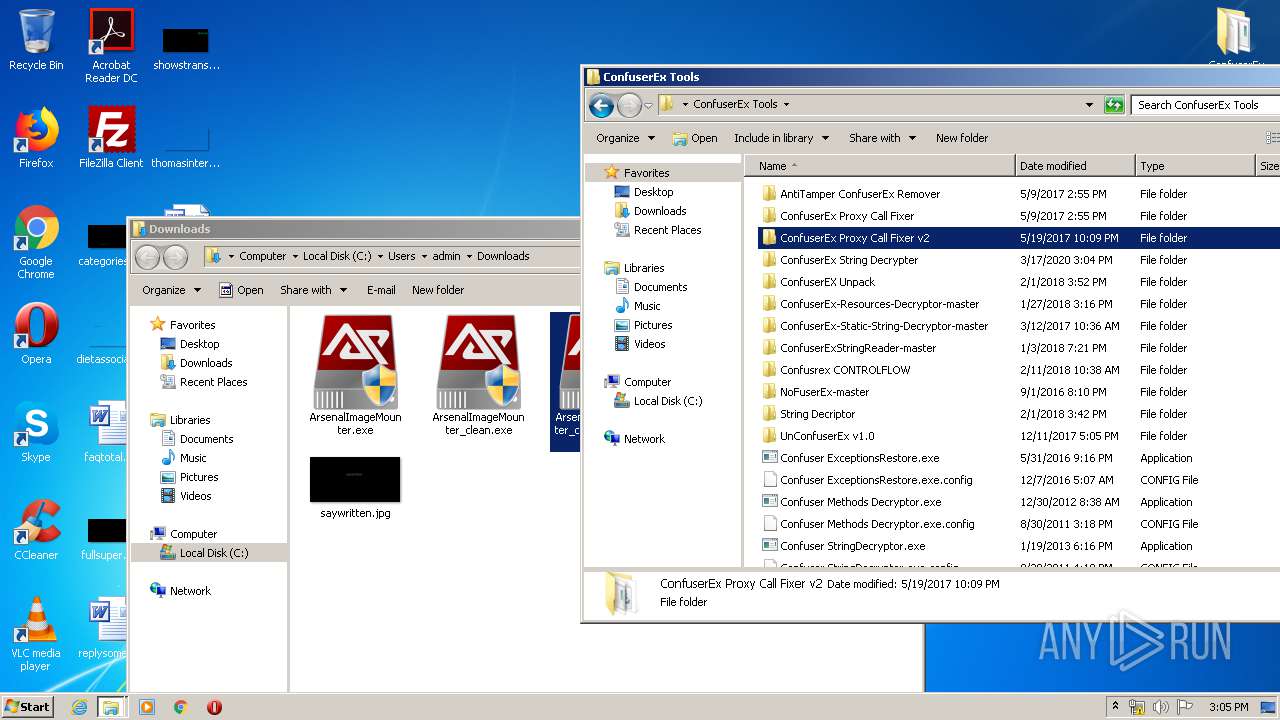Viewport: 1280px width, 720px height.
Task: Click volume icon in system tray
Action: [x=1161, y=707]
